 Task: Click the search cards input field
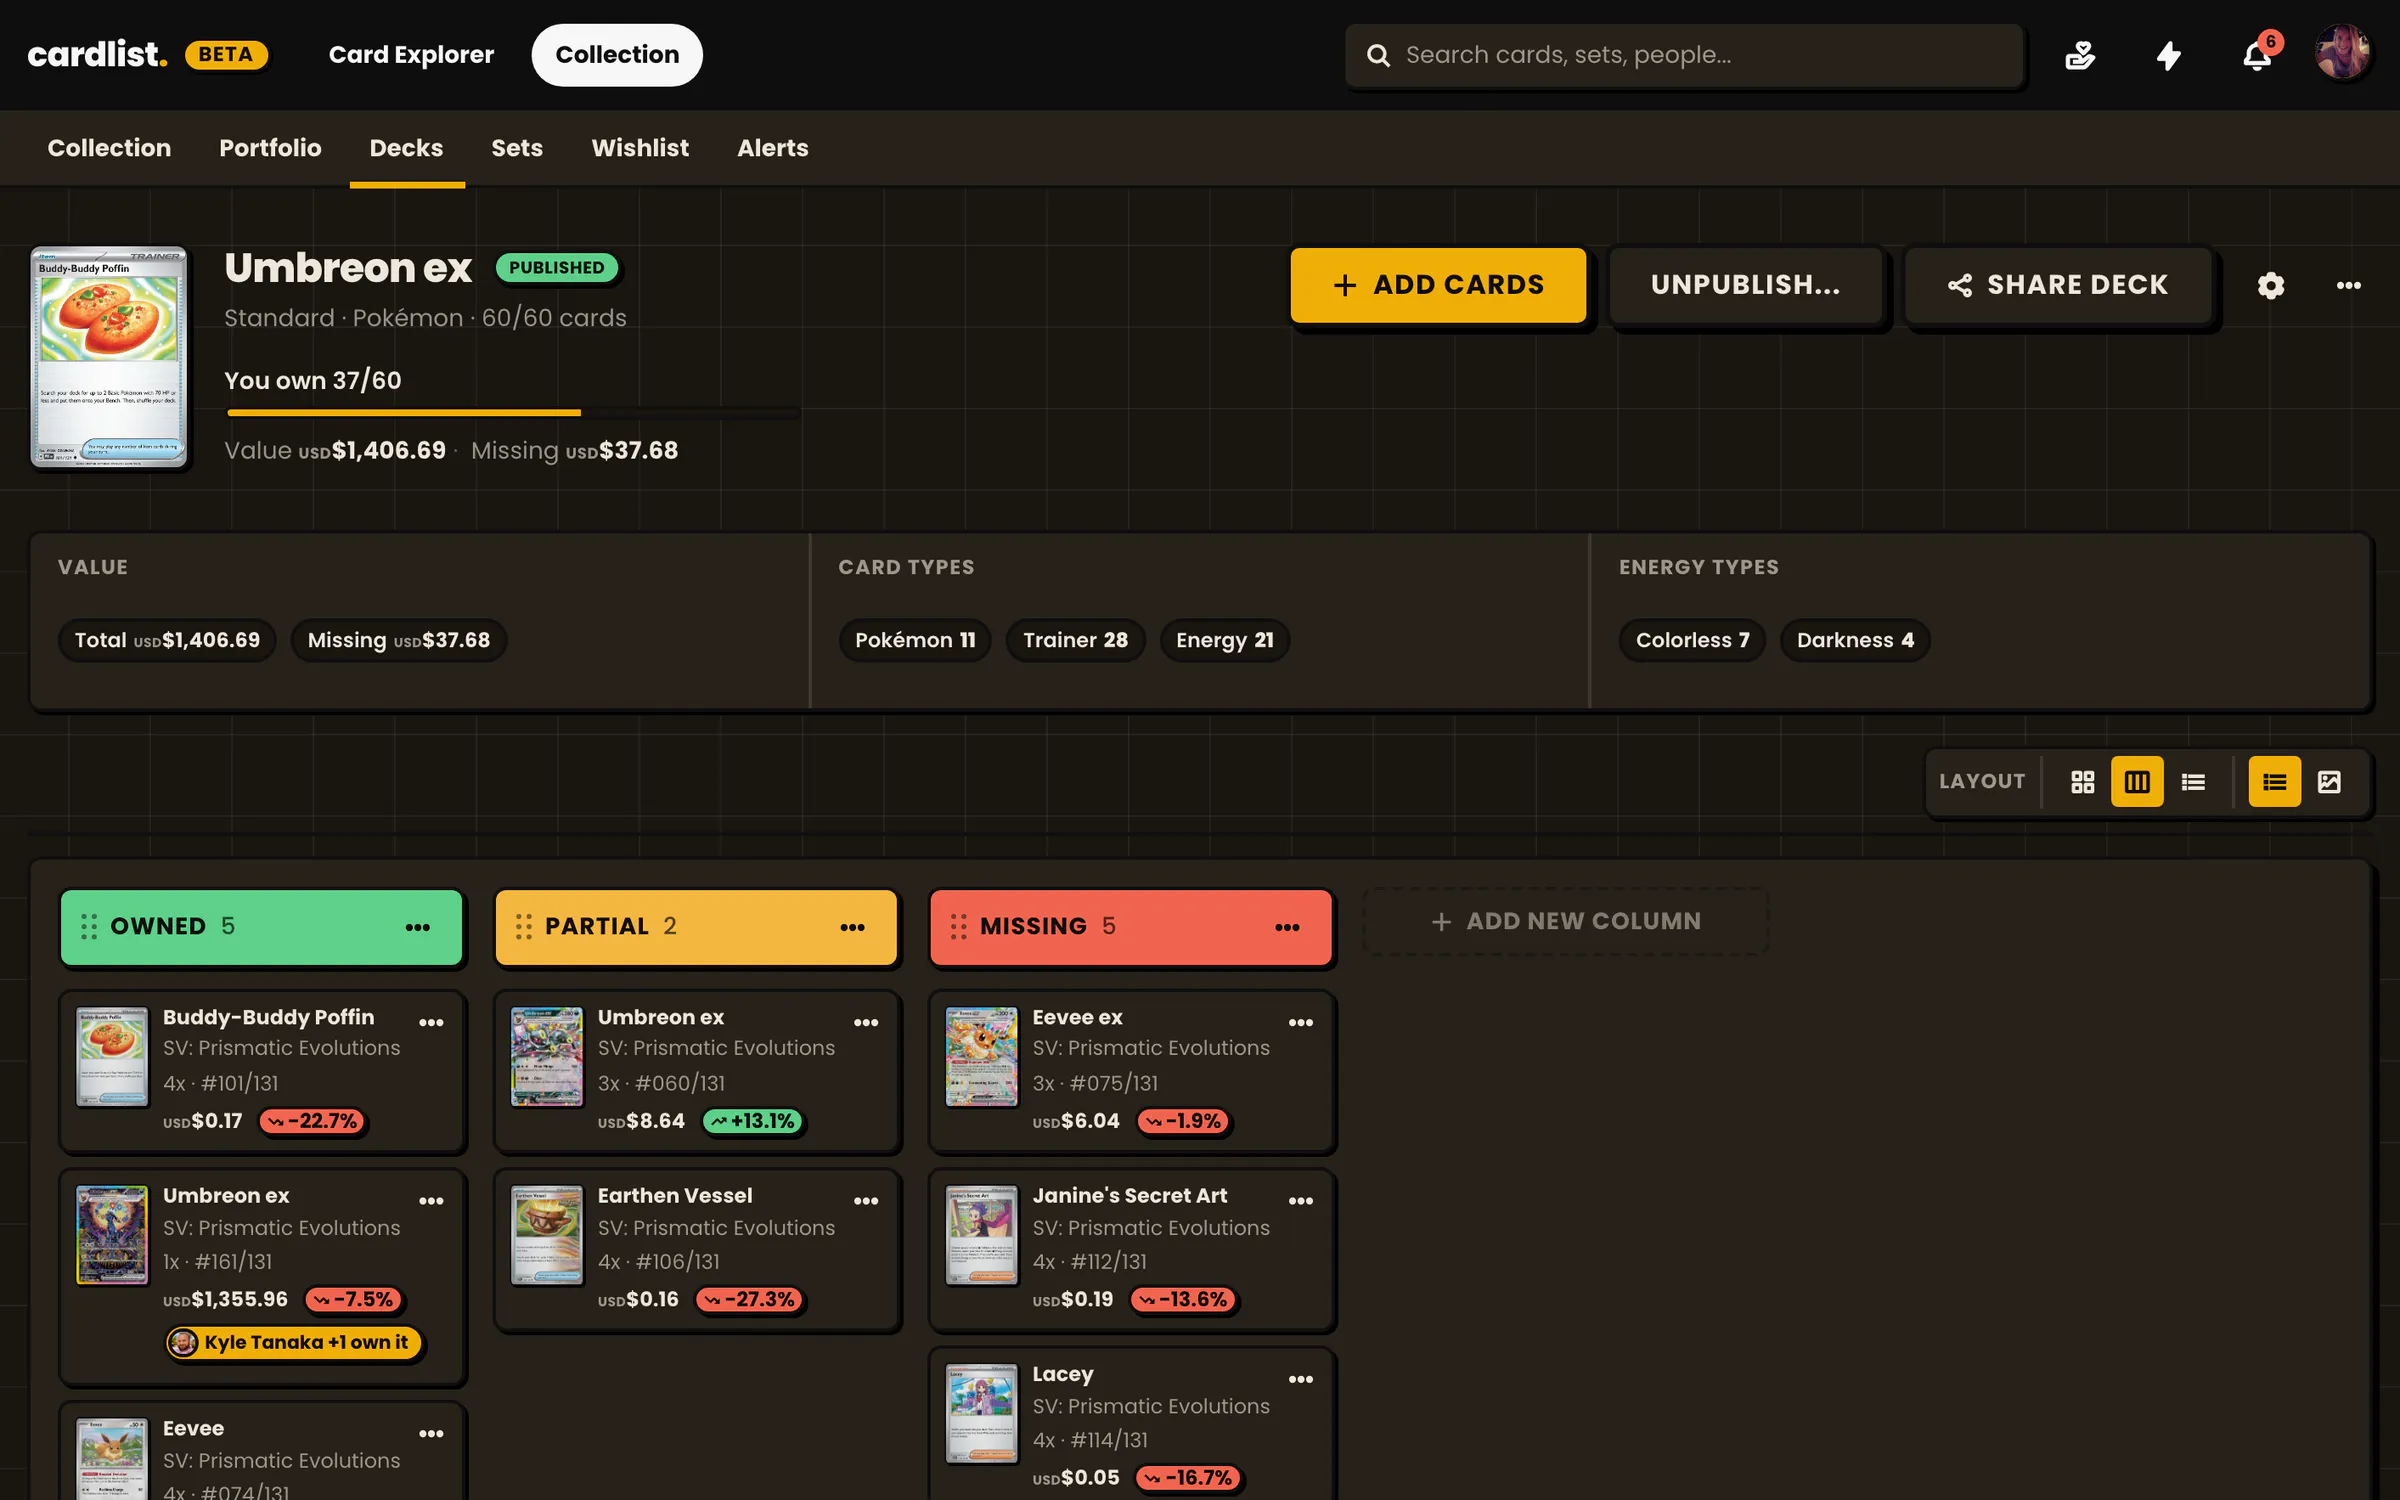click(1685, 55)
